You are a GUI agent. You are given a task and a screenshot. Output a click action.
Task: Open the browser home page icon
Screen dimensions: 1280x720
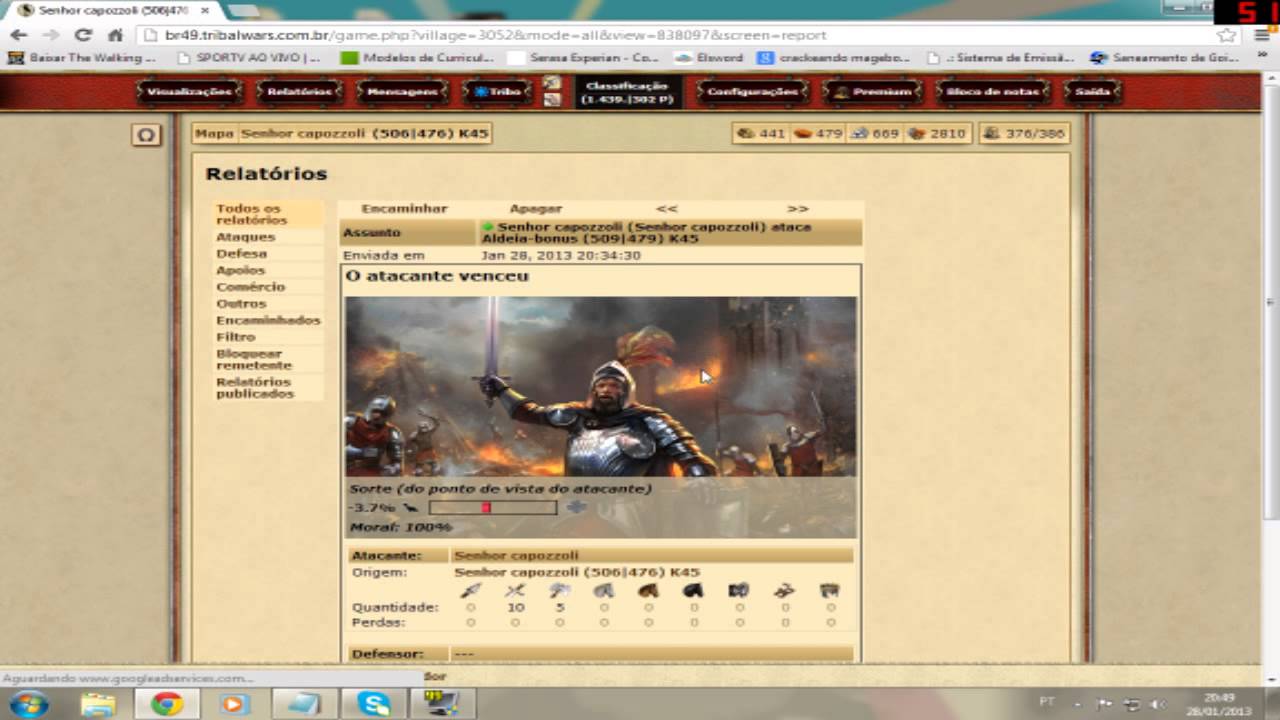coord(115,35)
